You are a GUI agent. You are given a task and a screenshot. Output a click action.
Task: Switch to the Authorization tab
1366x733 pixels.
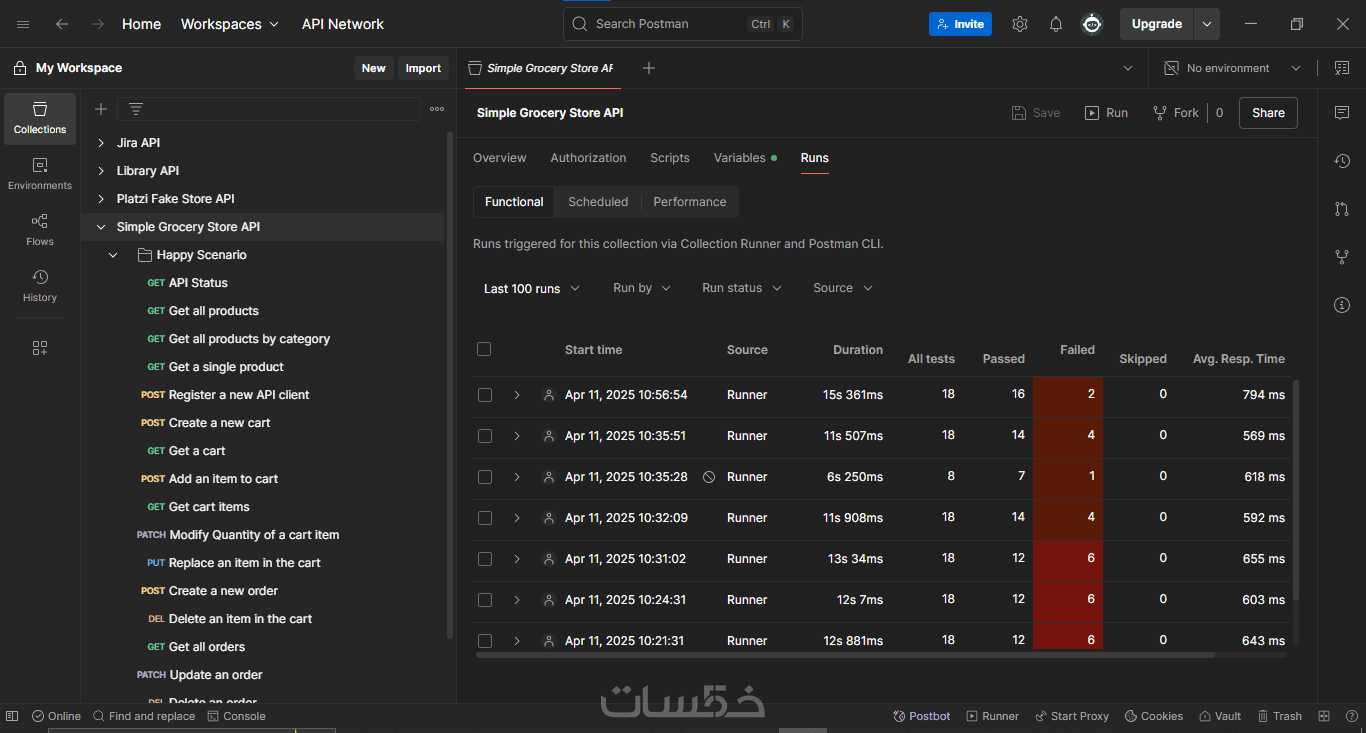point(588,158)
